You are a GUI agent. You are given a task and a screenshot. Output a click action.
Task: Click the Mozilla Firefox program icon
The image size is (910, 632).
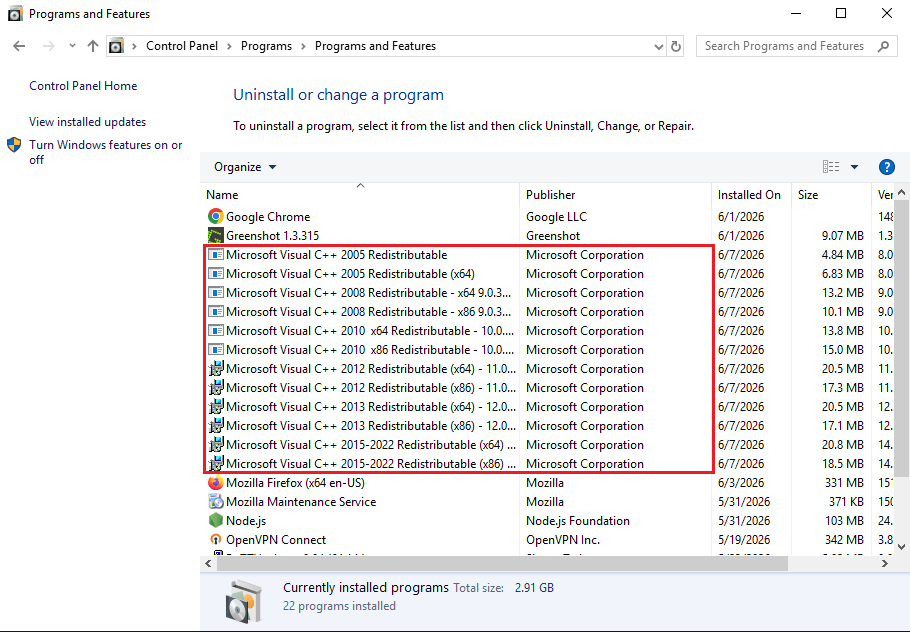[216, 483]
